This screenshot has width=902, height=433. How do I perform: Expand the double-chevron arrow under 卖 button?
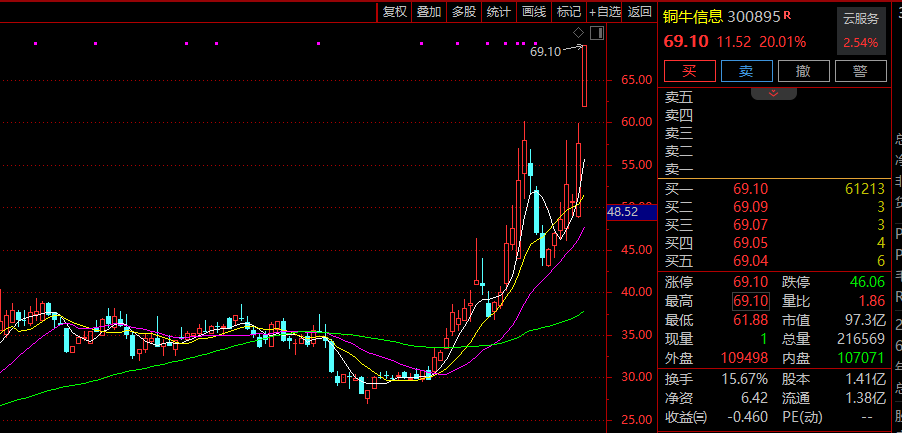click(774, 93)
